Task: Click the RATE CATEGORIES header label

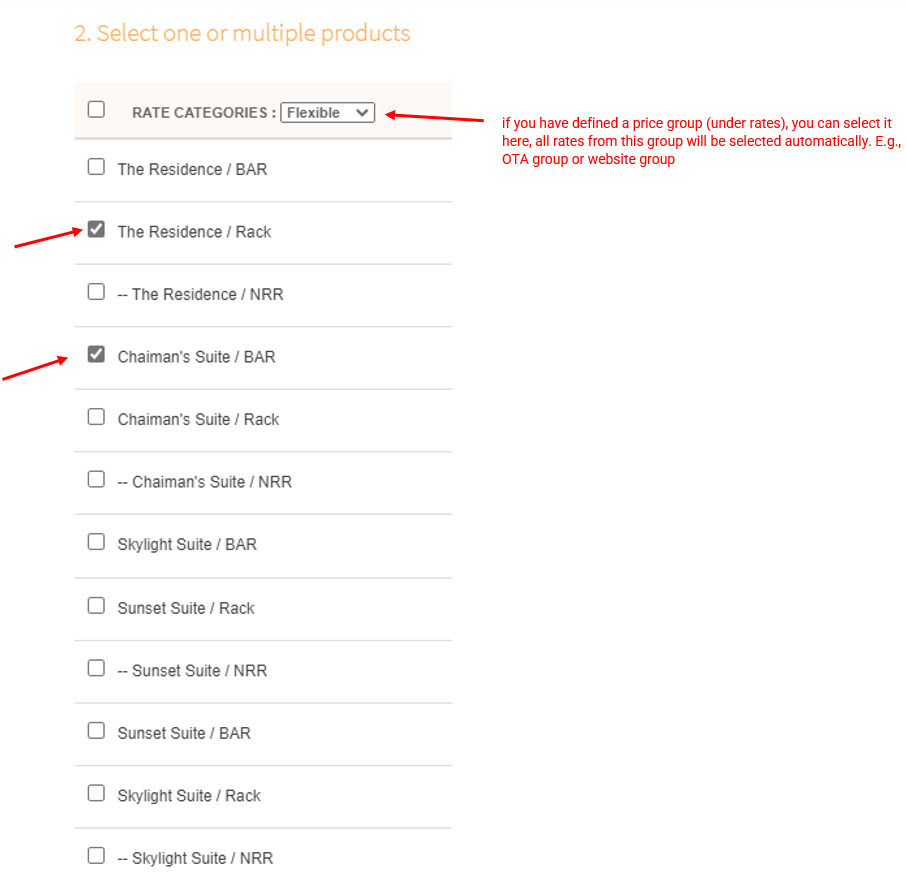Action: (x=204, y=113)
